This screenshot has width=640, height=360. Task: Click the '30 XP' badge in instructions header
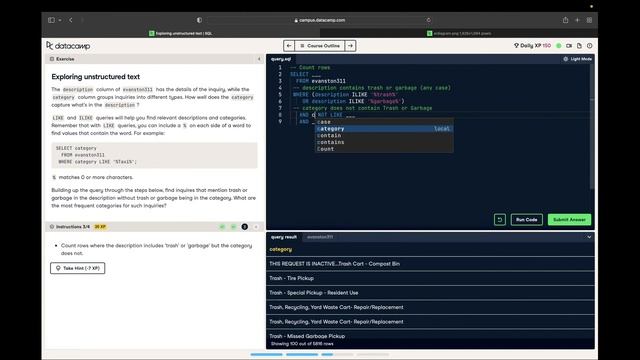coord(100,227)
